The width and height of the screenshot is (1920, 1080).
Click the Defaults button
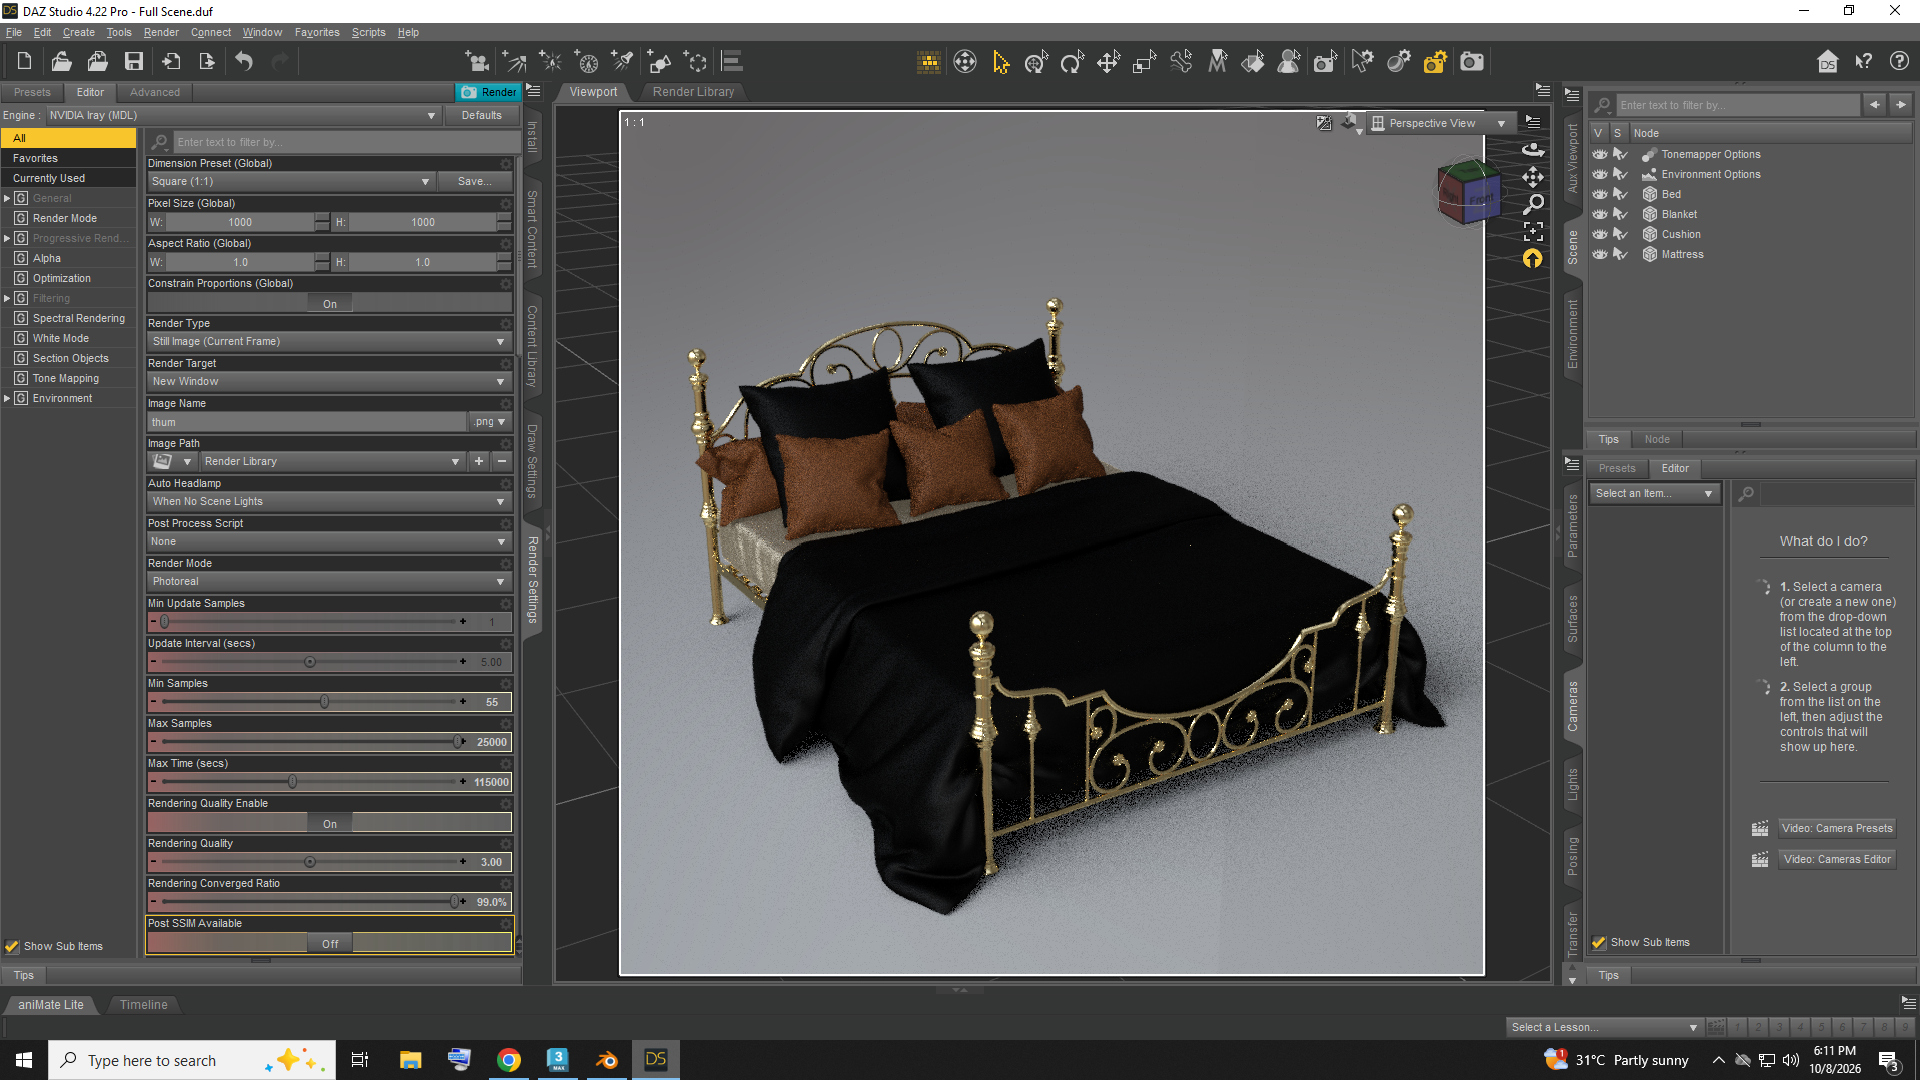482,115
